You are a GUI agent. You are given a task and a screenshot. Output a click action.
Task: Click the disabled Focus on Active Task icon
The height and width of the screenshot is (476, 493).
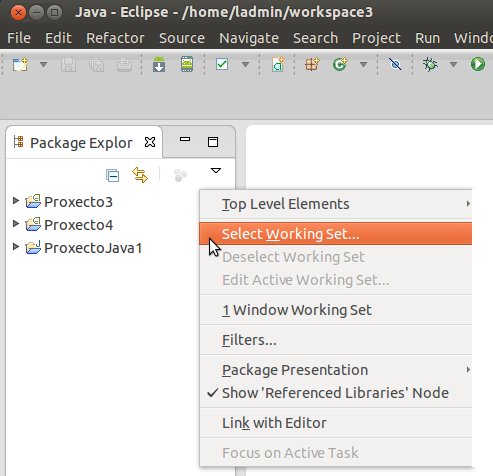[x=180, y=175]
